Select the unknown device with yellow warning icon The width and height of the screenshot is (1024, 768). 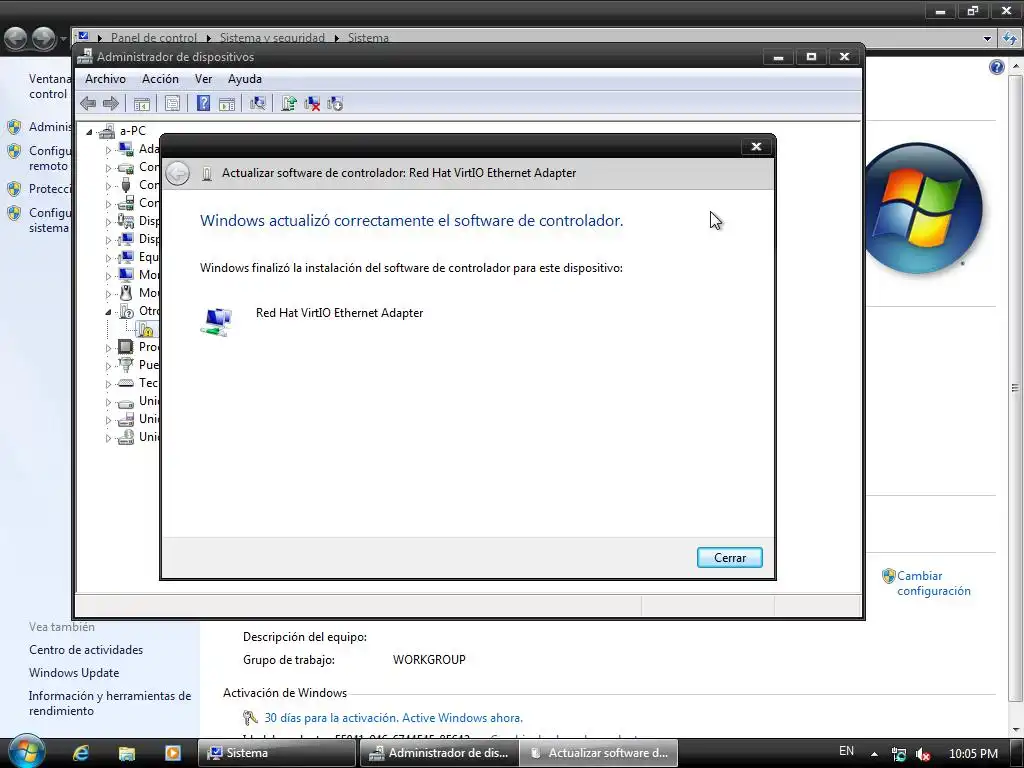(x=145, y=329)
